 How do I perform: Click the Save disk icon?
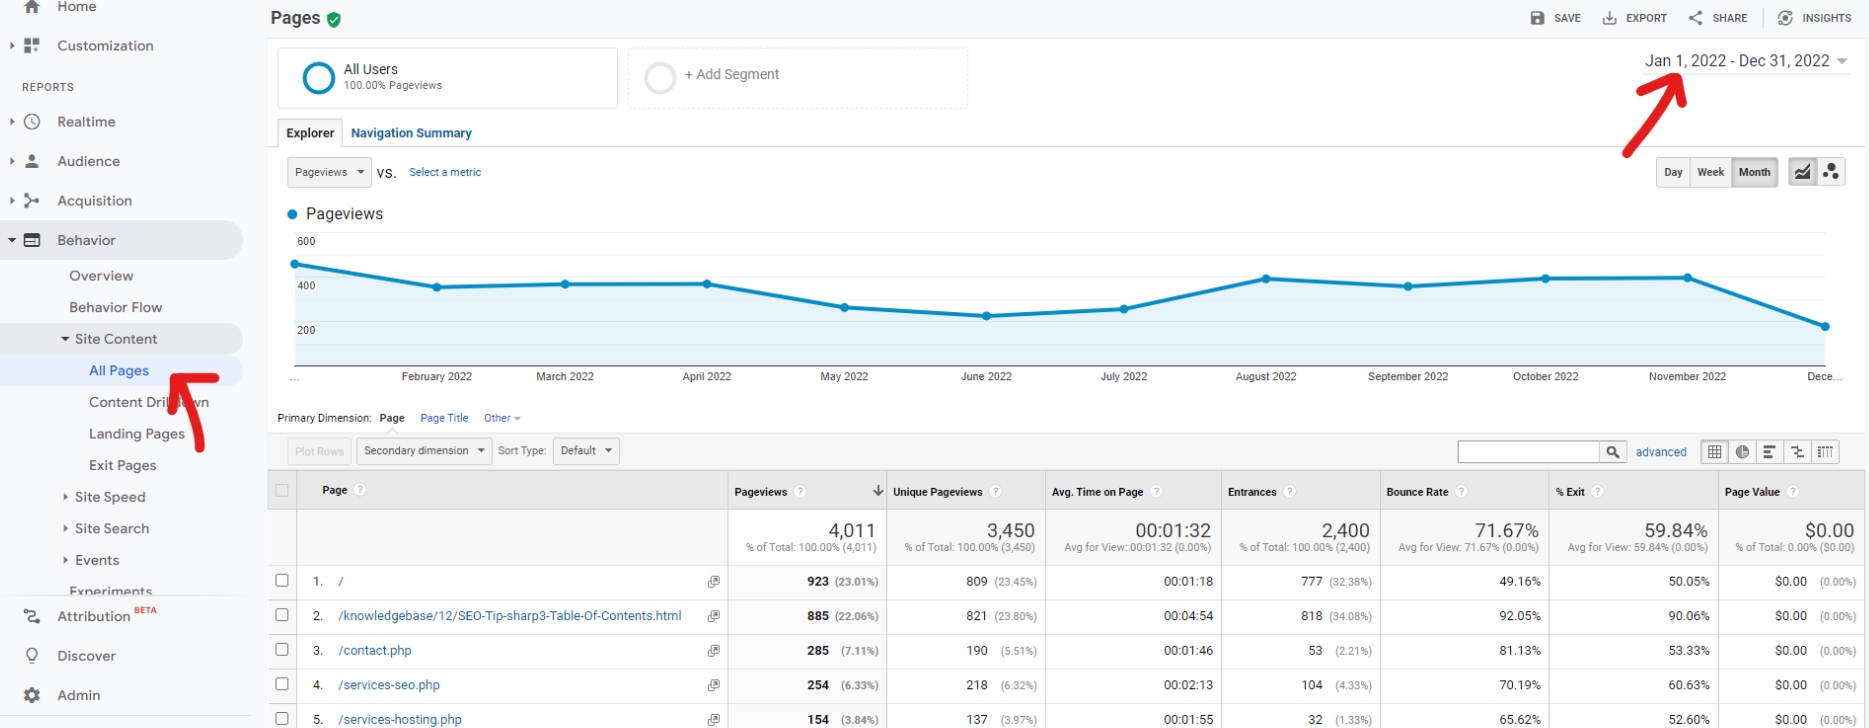(x=1538, y=18)
